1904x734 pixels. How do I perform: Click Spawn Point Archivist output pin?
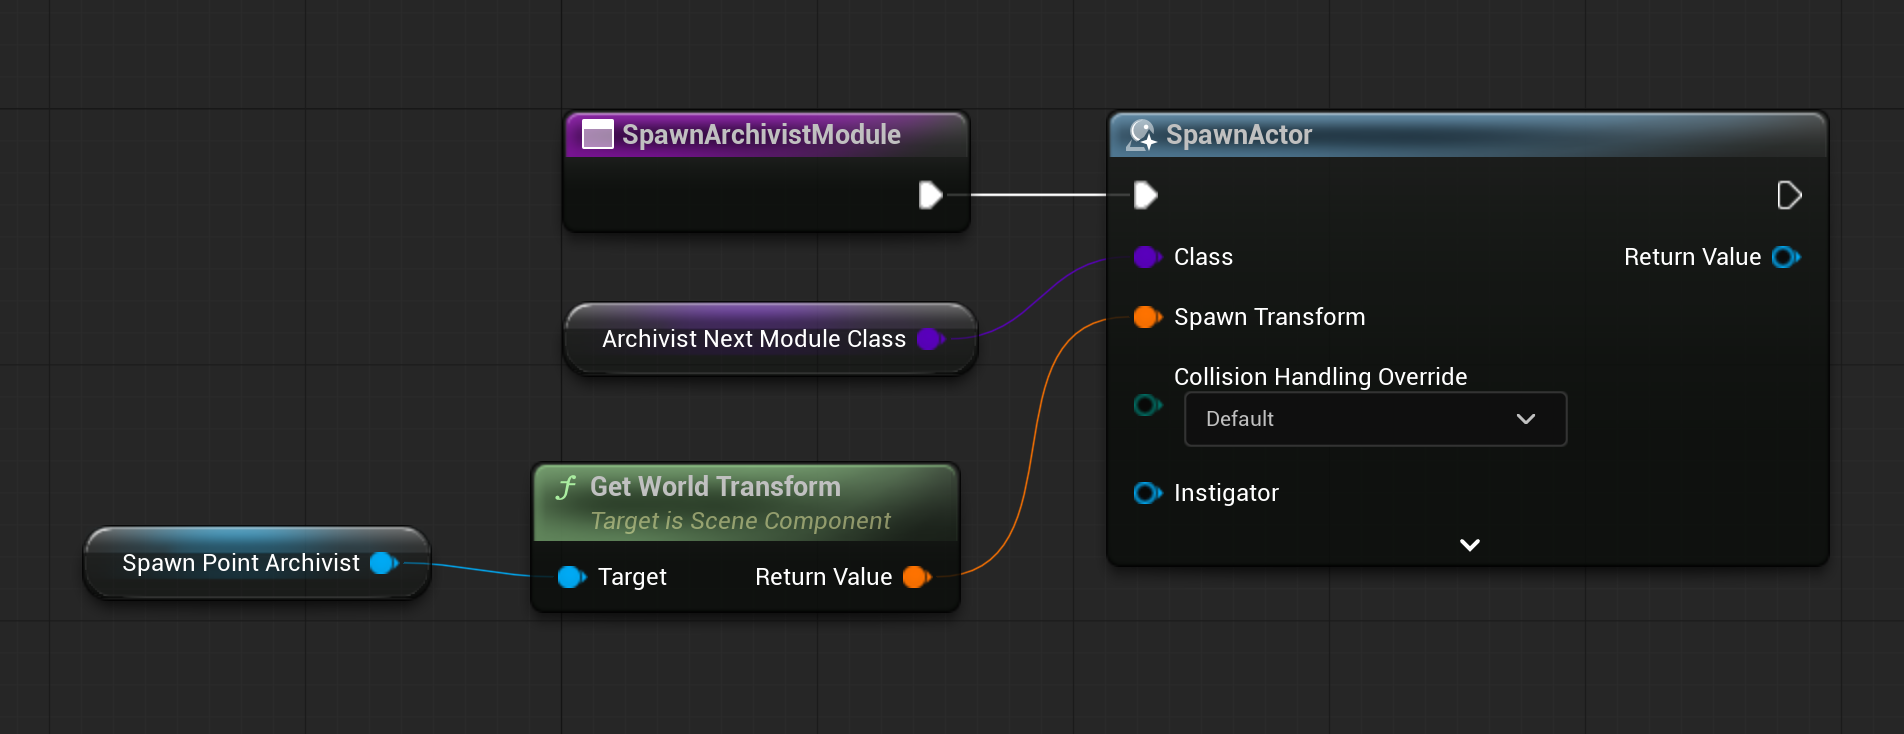(383, 563)
